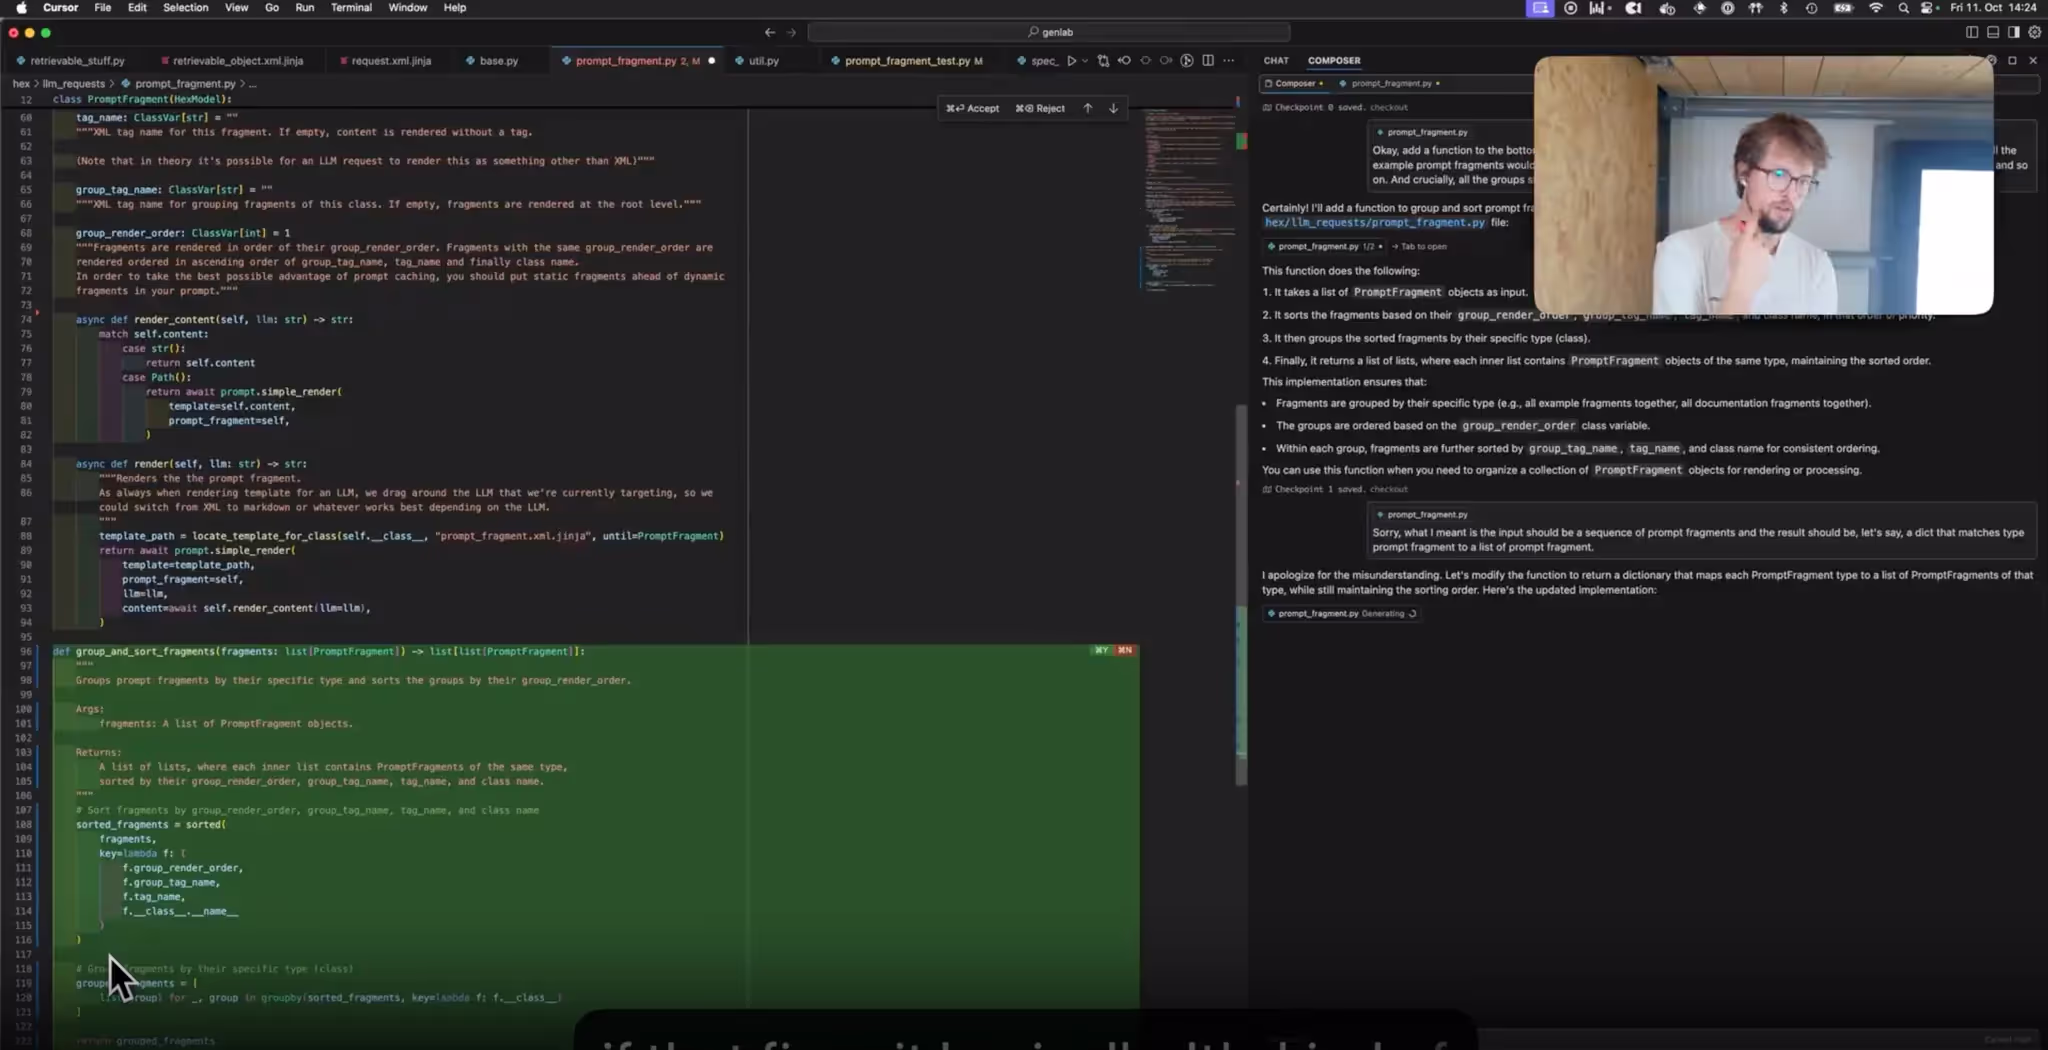Expand the hex breadcrumb folder

pos(21,84)
